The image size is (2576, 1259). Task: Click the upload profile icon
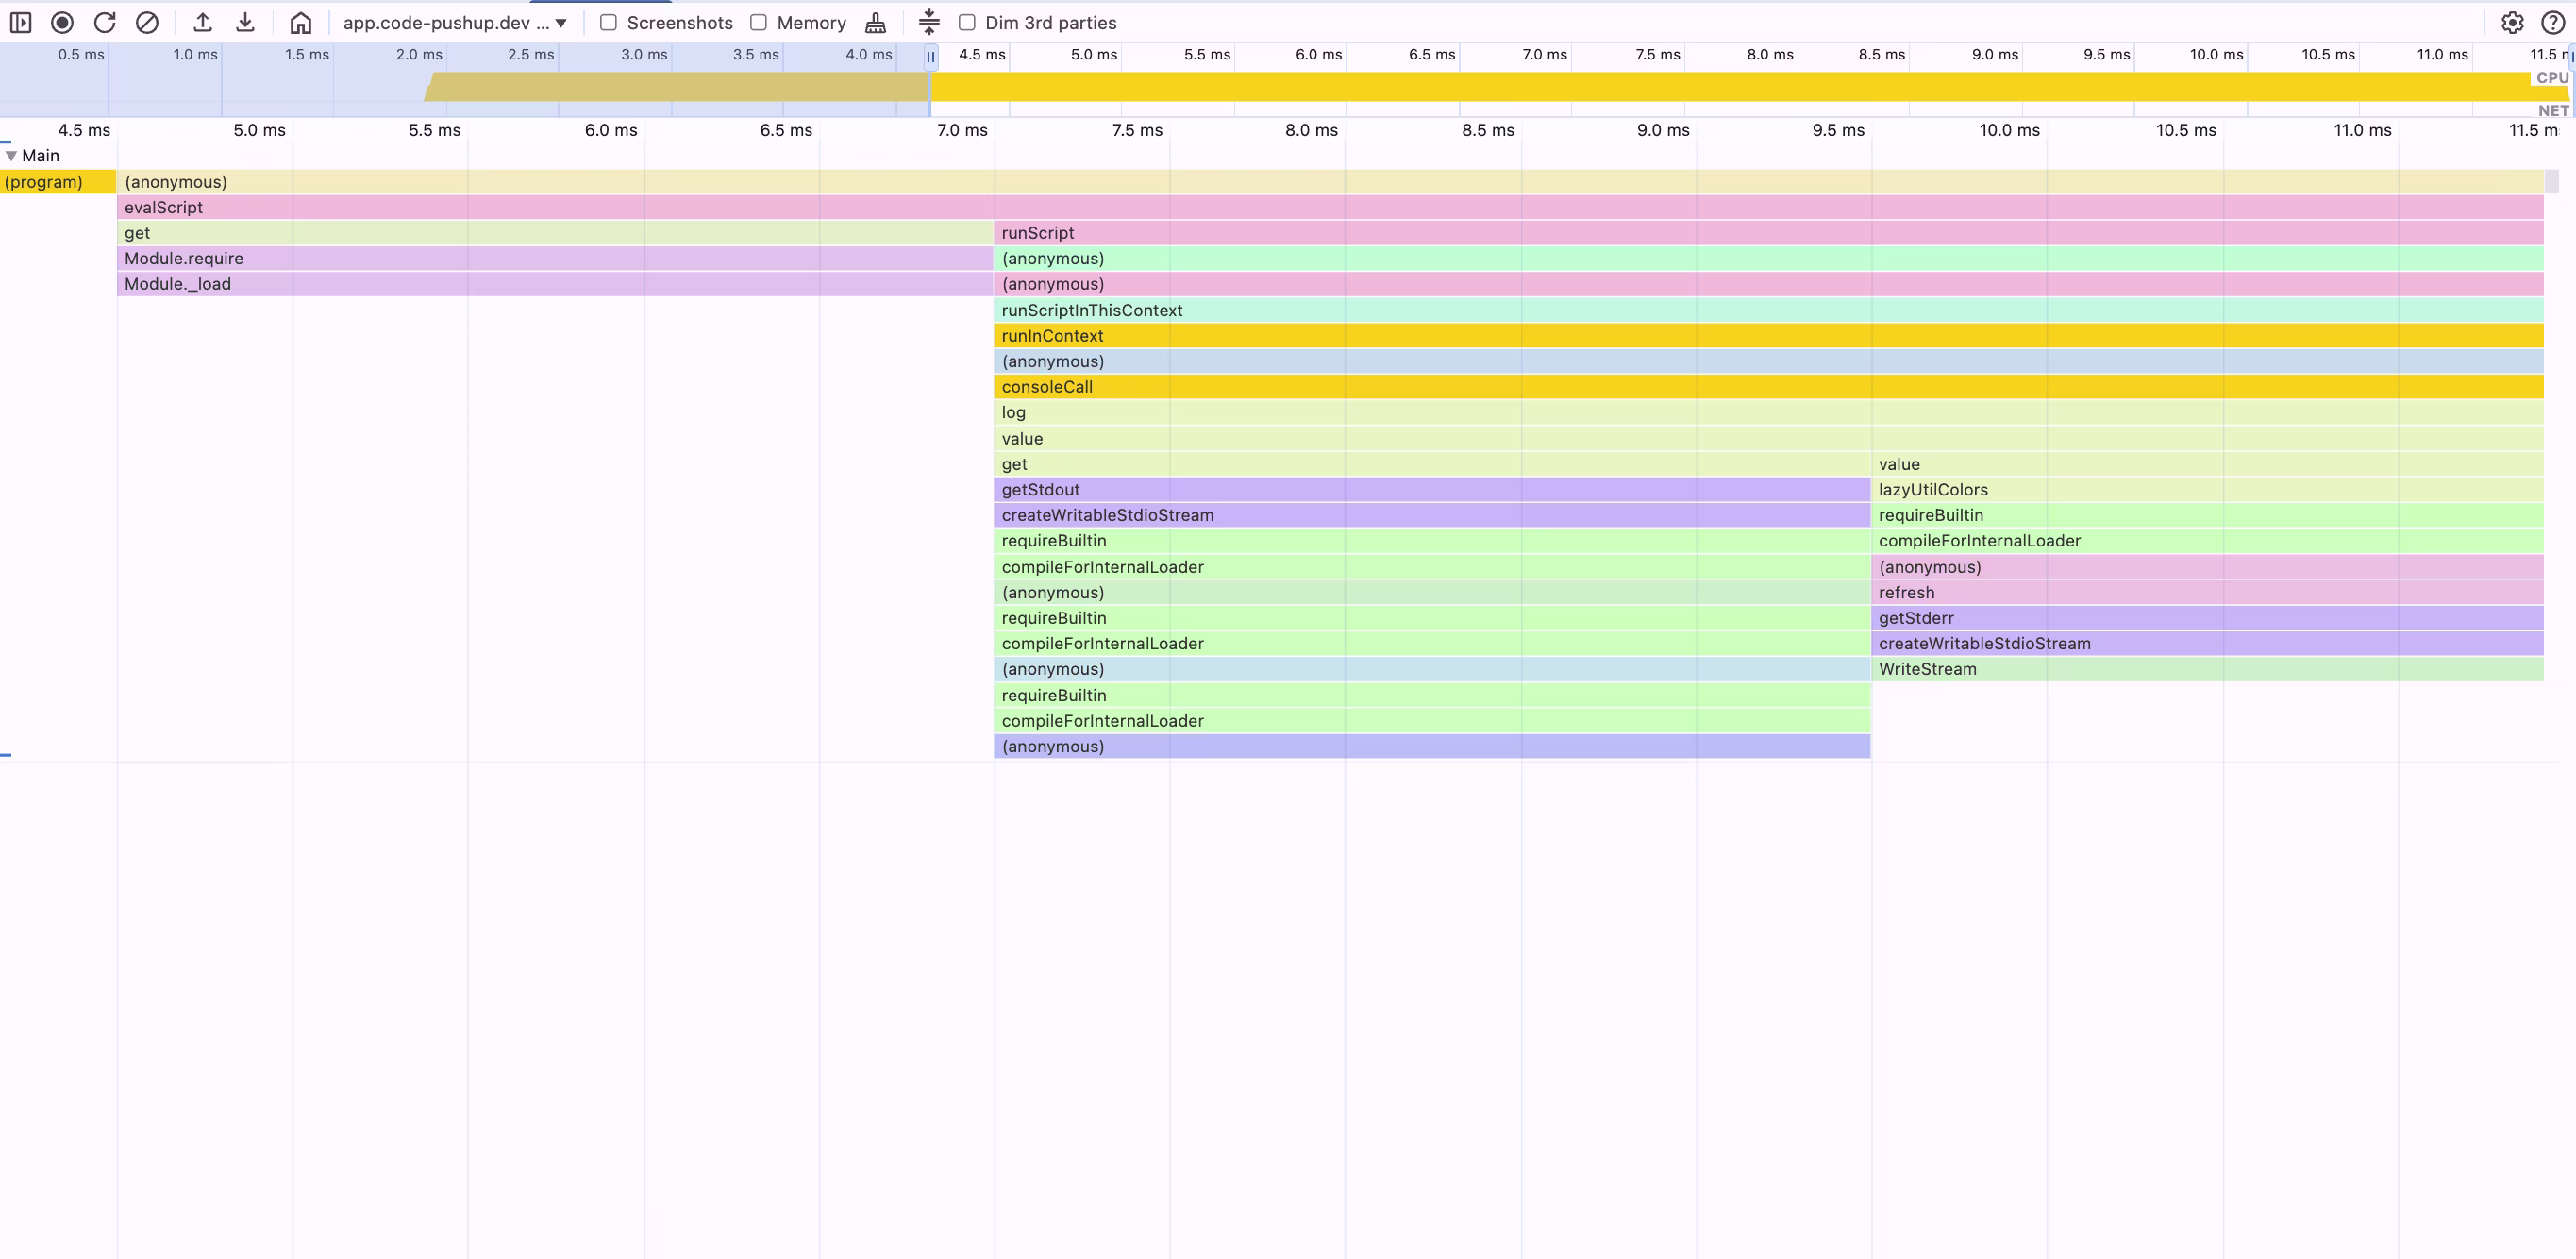[202, 22]
